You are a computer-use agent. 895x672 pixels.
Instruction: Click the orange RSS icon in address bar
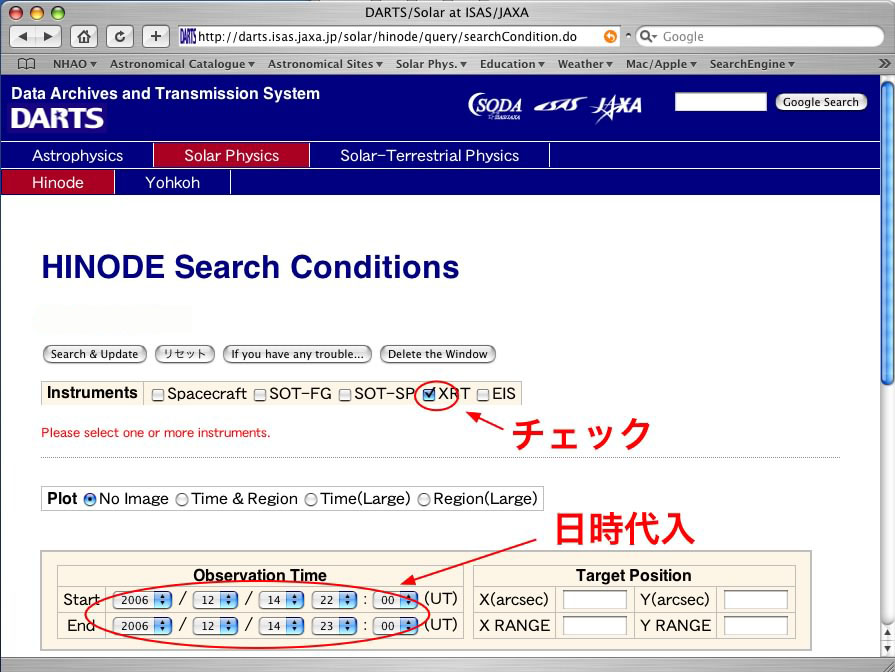coord(610,37)
